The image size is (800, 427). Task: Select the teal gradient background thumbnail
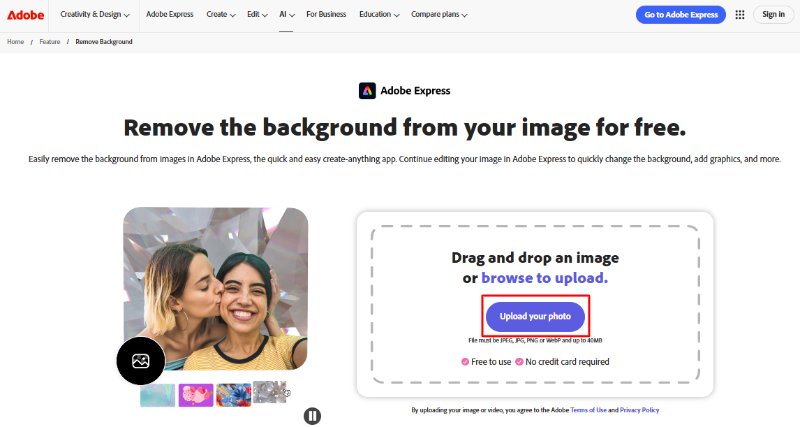coord(158,395)
